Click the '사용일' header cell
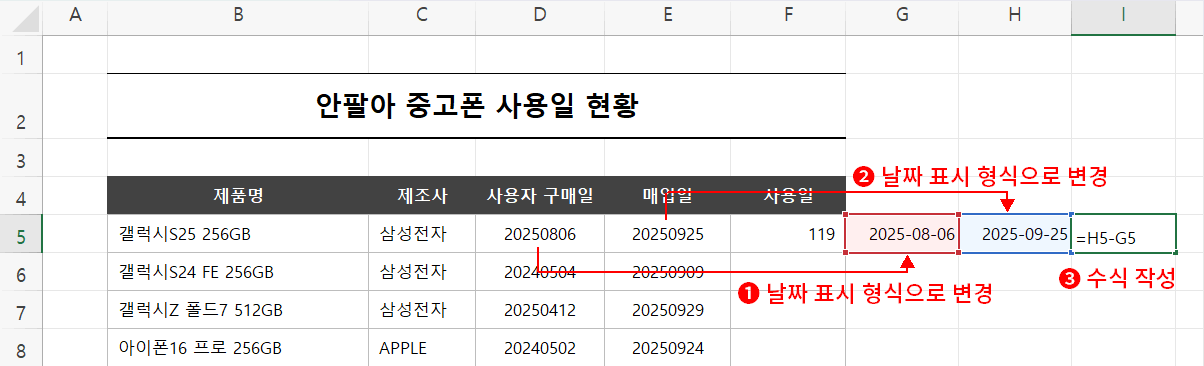The image size is (1204, 366). [x=788, y=195]
